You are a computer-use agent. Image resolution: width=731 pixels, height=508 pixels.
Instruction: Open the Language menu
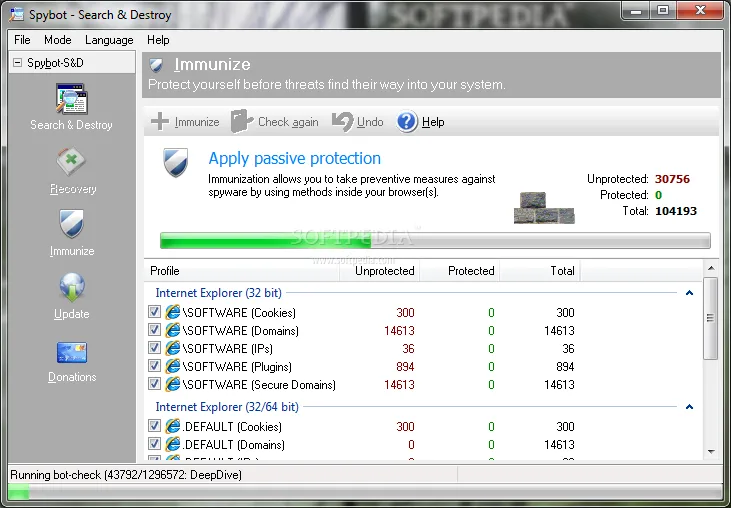click(109, 40)
